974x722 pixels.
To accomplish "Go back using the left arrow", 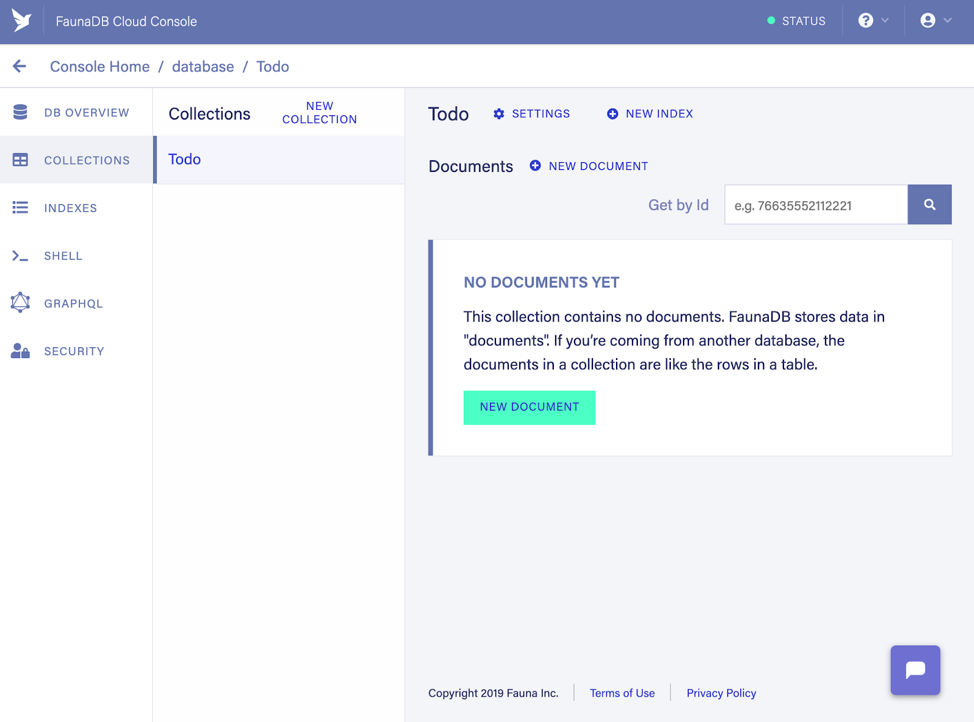I will coord(19,66).
